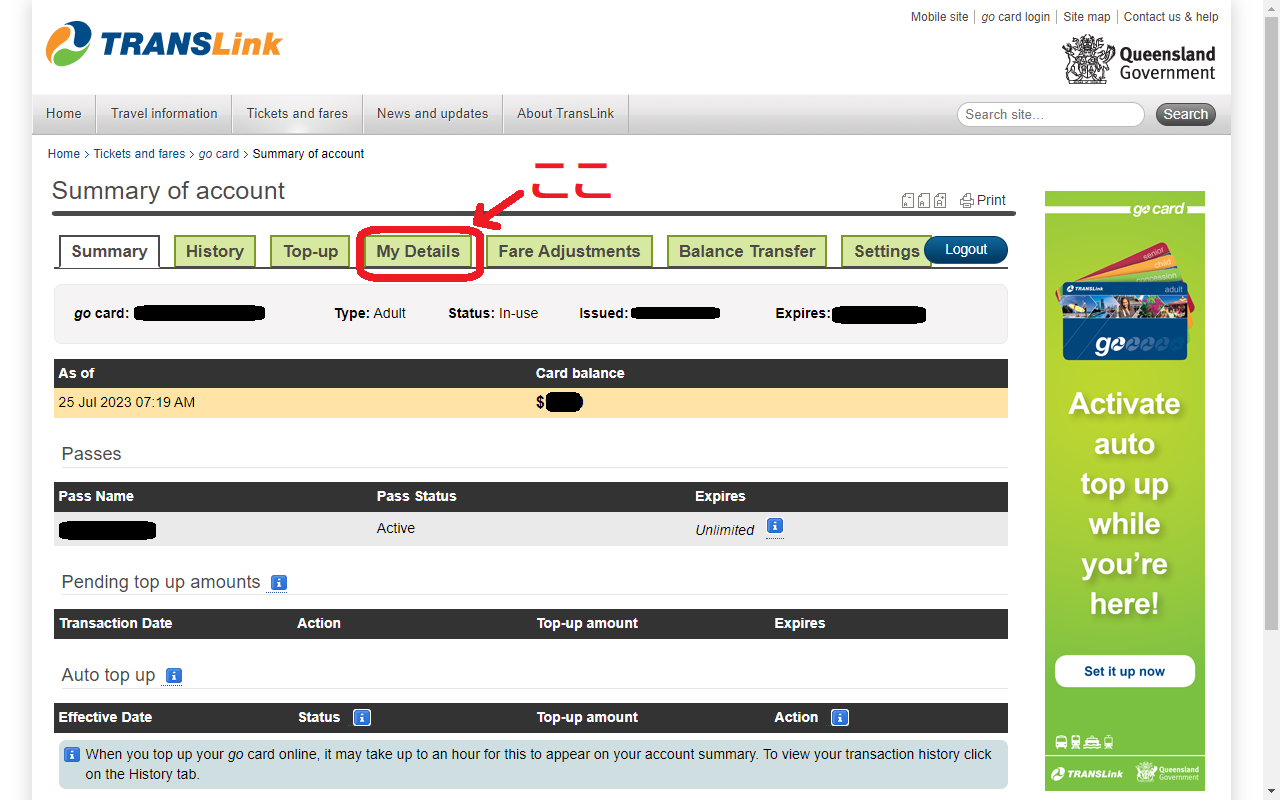The width and height of the screenshot is (1280, 800).
Task: Click the Transaction Date column header
Action: tap(116, 623)
